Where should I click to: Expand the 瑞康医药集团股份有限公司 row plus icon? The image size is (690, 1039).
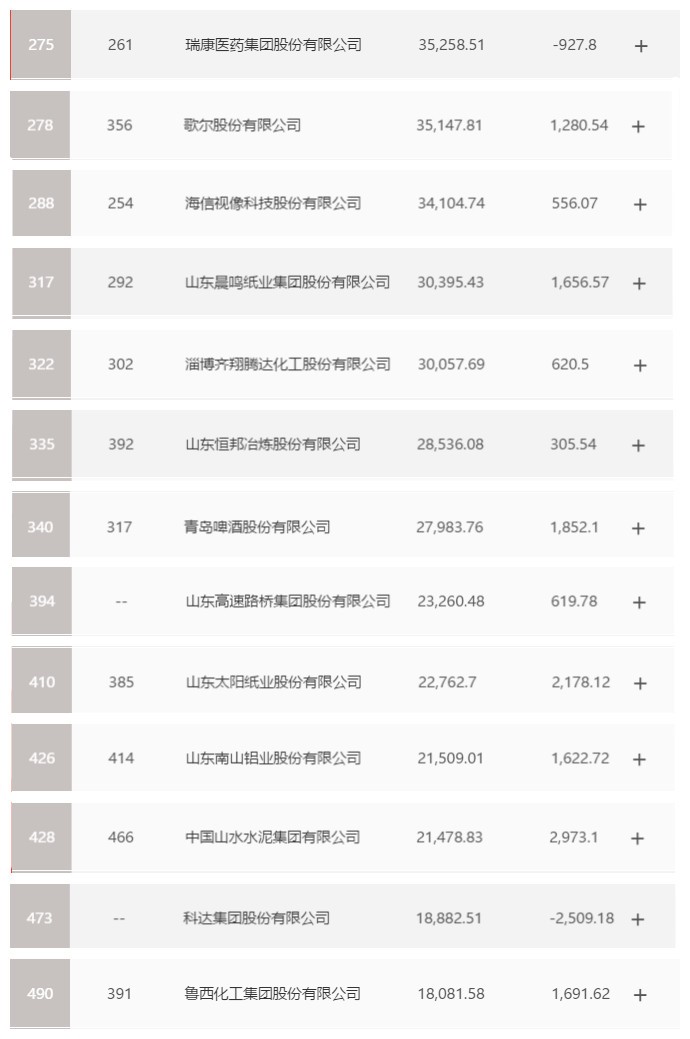(x=641, y=46)
